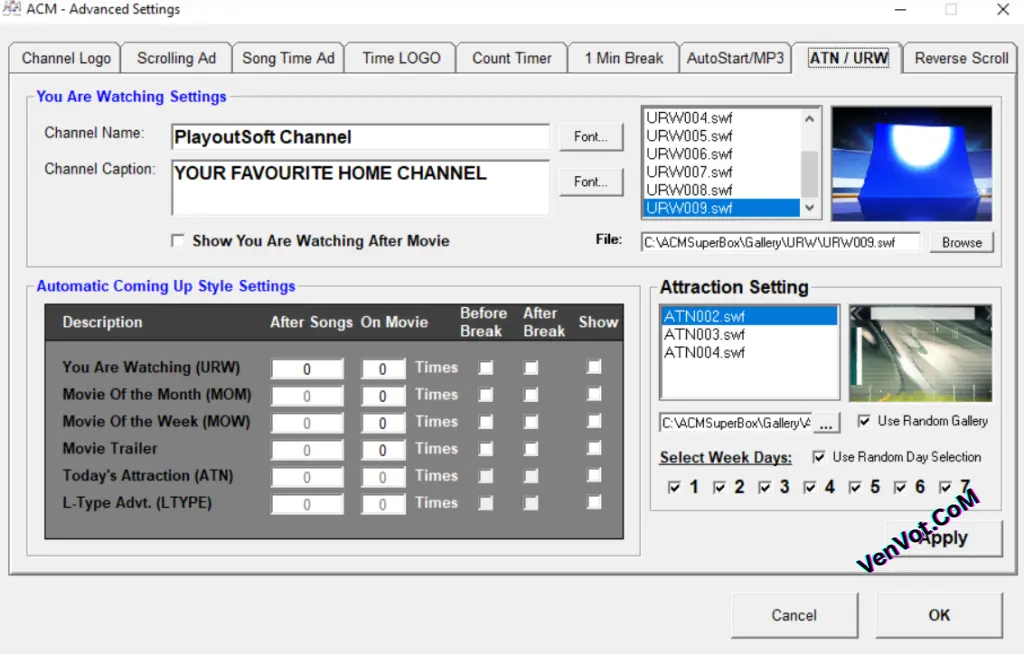Enable Show You Are Watching After Movie
1024x654 pixels.
tap(177, 240)
